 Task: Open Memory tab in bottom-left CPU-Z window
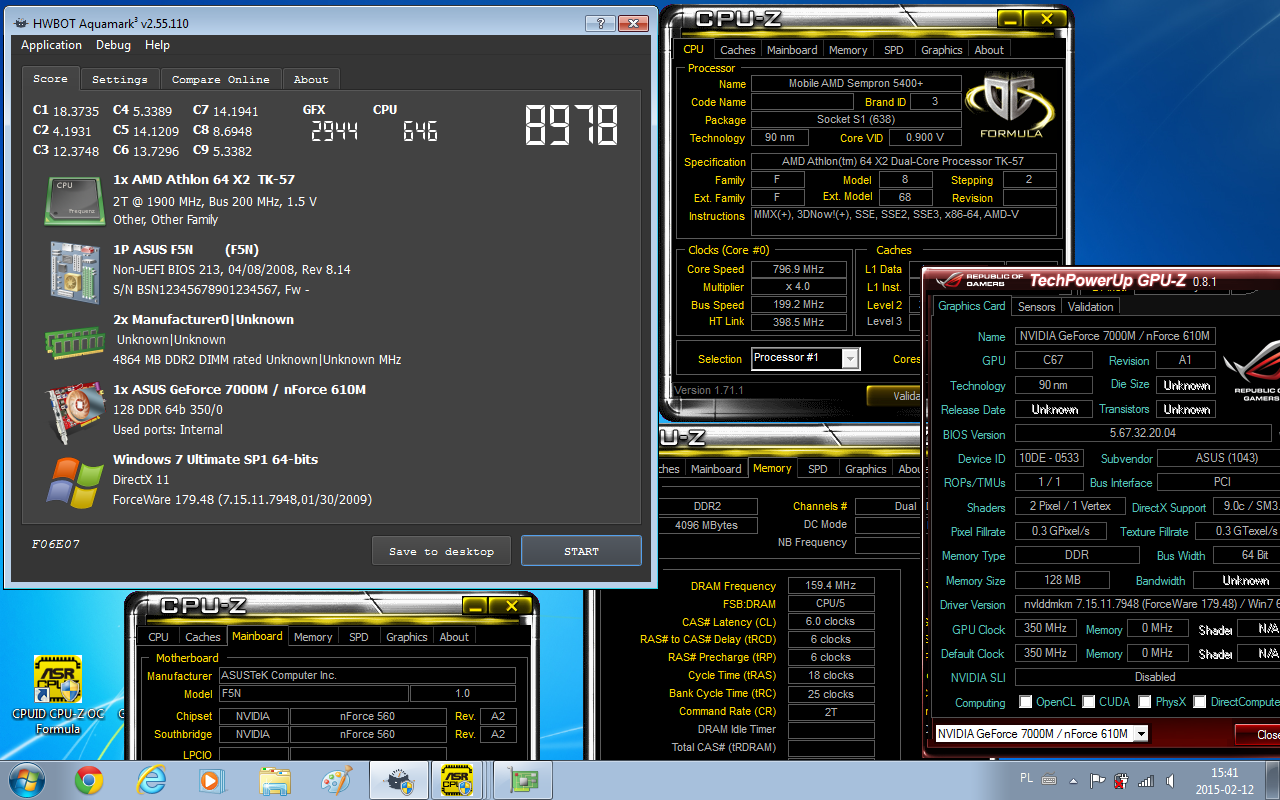click(313, 637)
